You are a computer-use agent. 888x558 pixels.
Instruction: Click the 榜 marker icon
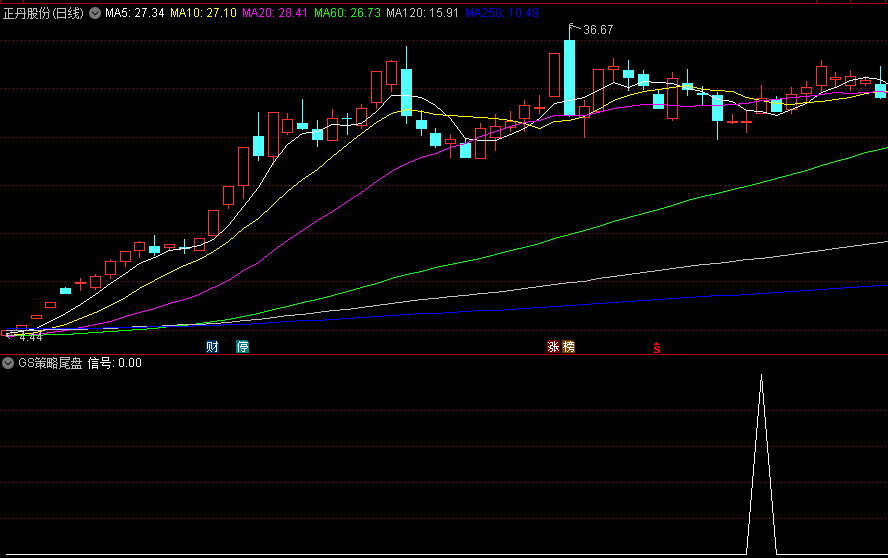568,347
